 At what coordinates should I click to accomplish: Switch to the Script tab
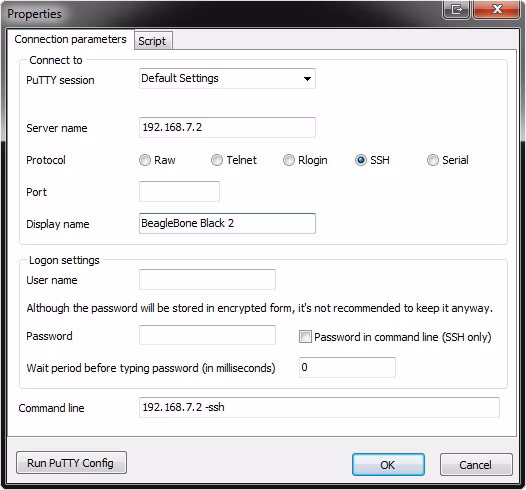point(153,41)
